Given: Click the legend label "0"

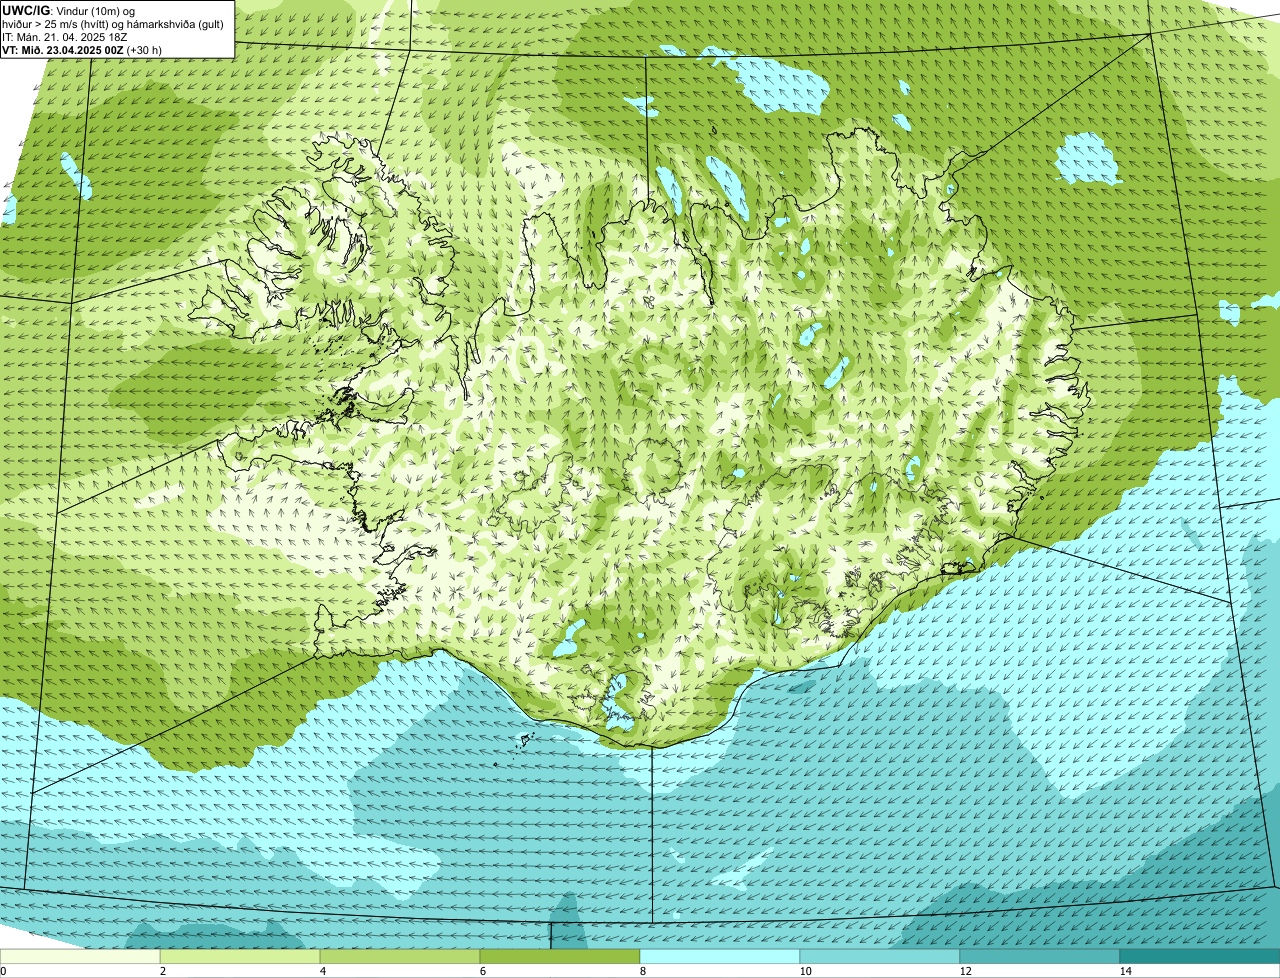Looking at the screenshot, I should tap(3, 971).
